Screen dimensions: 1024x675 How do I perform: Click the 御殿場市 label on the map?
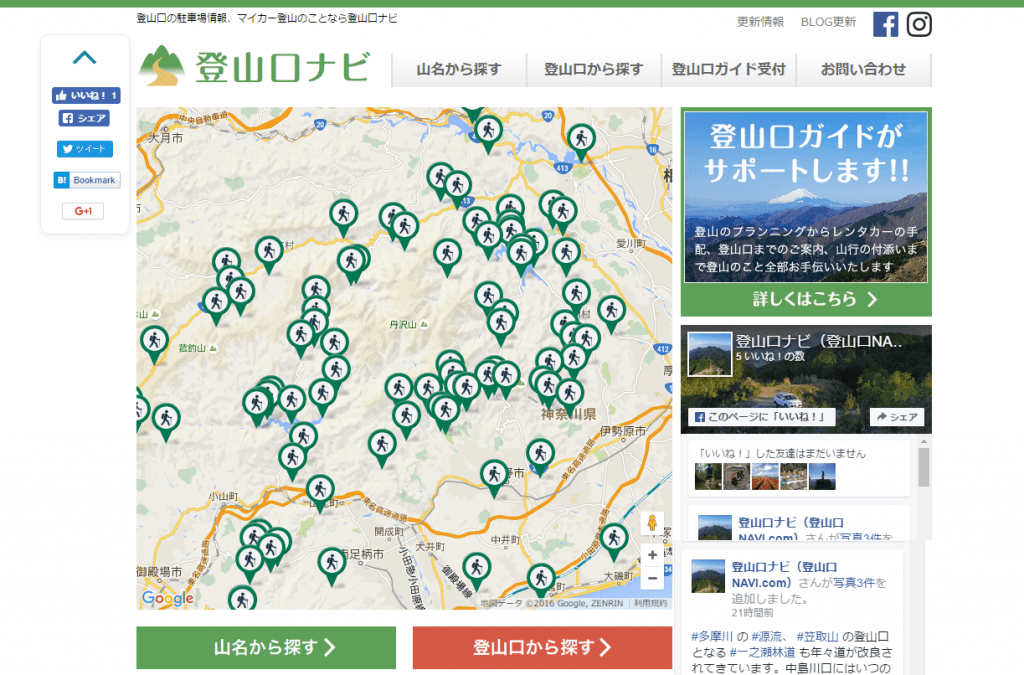tap(159, 572)
